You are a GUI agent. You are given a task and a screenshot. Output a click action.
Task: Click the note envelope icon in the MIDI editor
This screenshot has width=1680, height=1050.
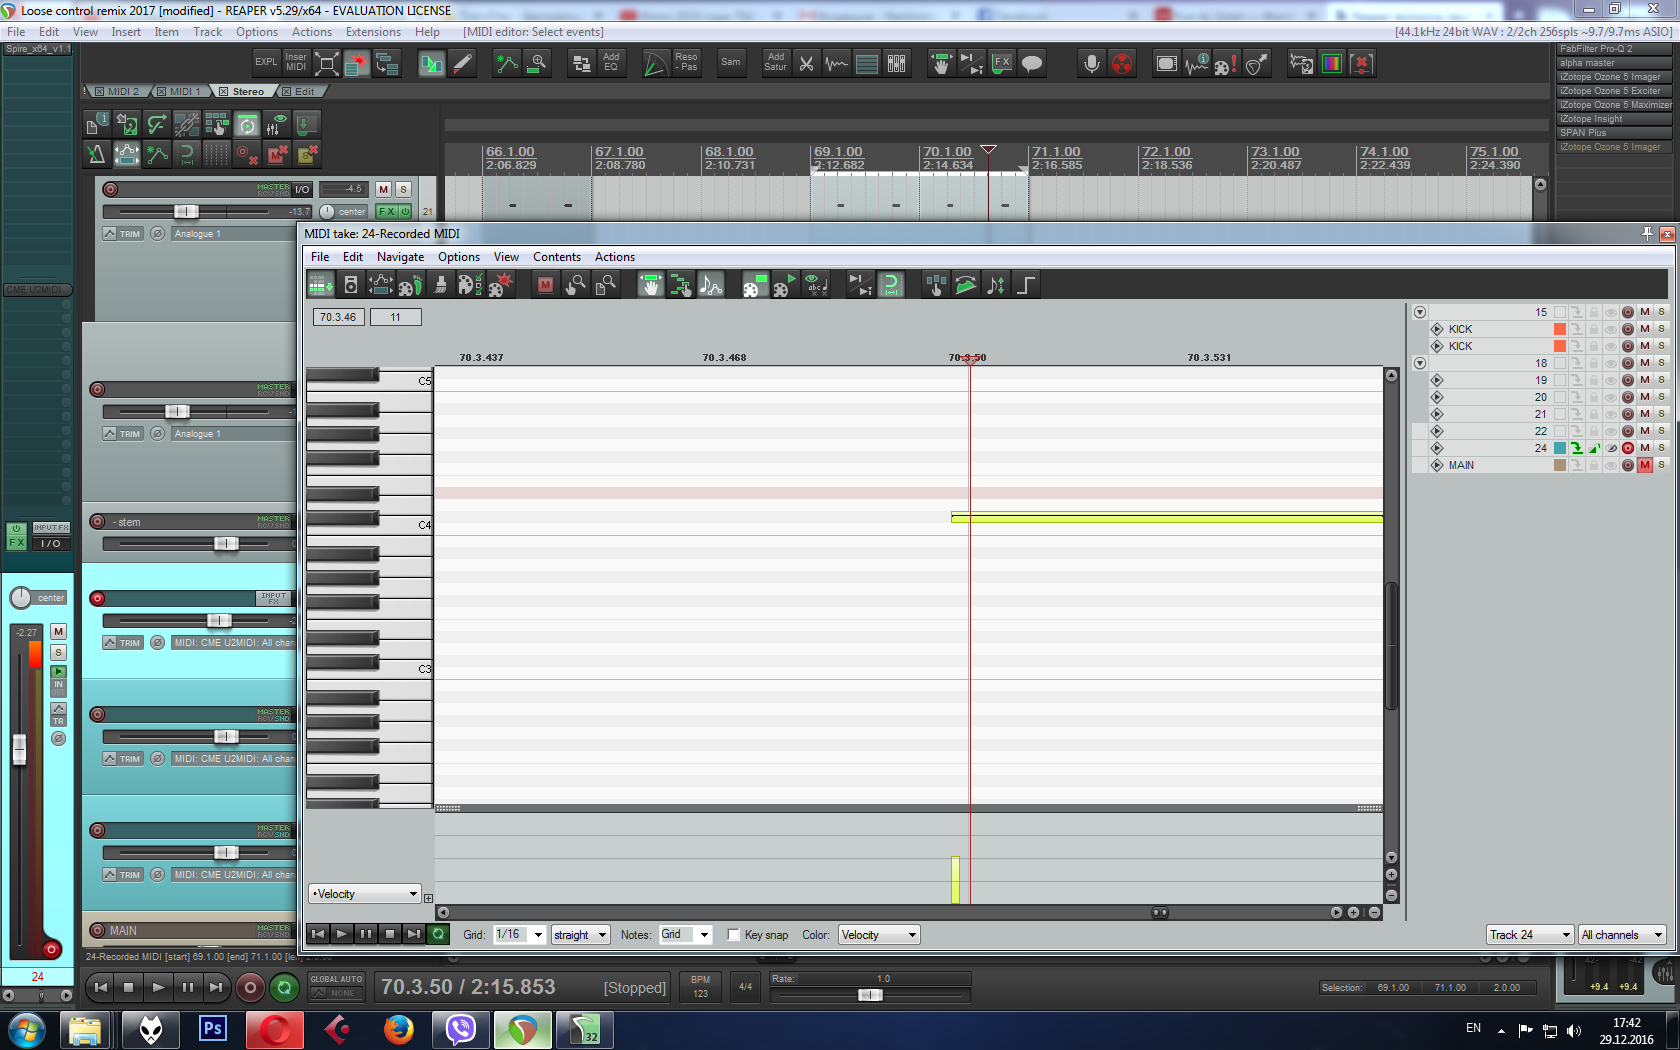coord(710,285)
